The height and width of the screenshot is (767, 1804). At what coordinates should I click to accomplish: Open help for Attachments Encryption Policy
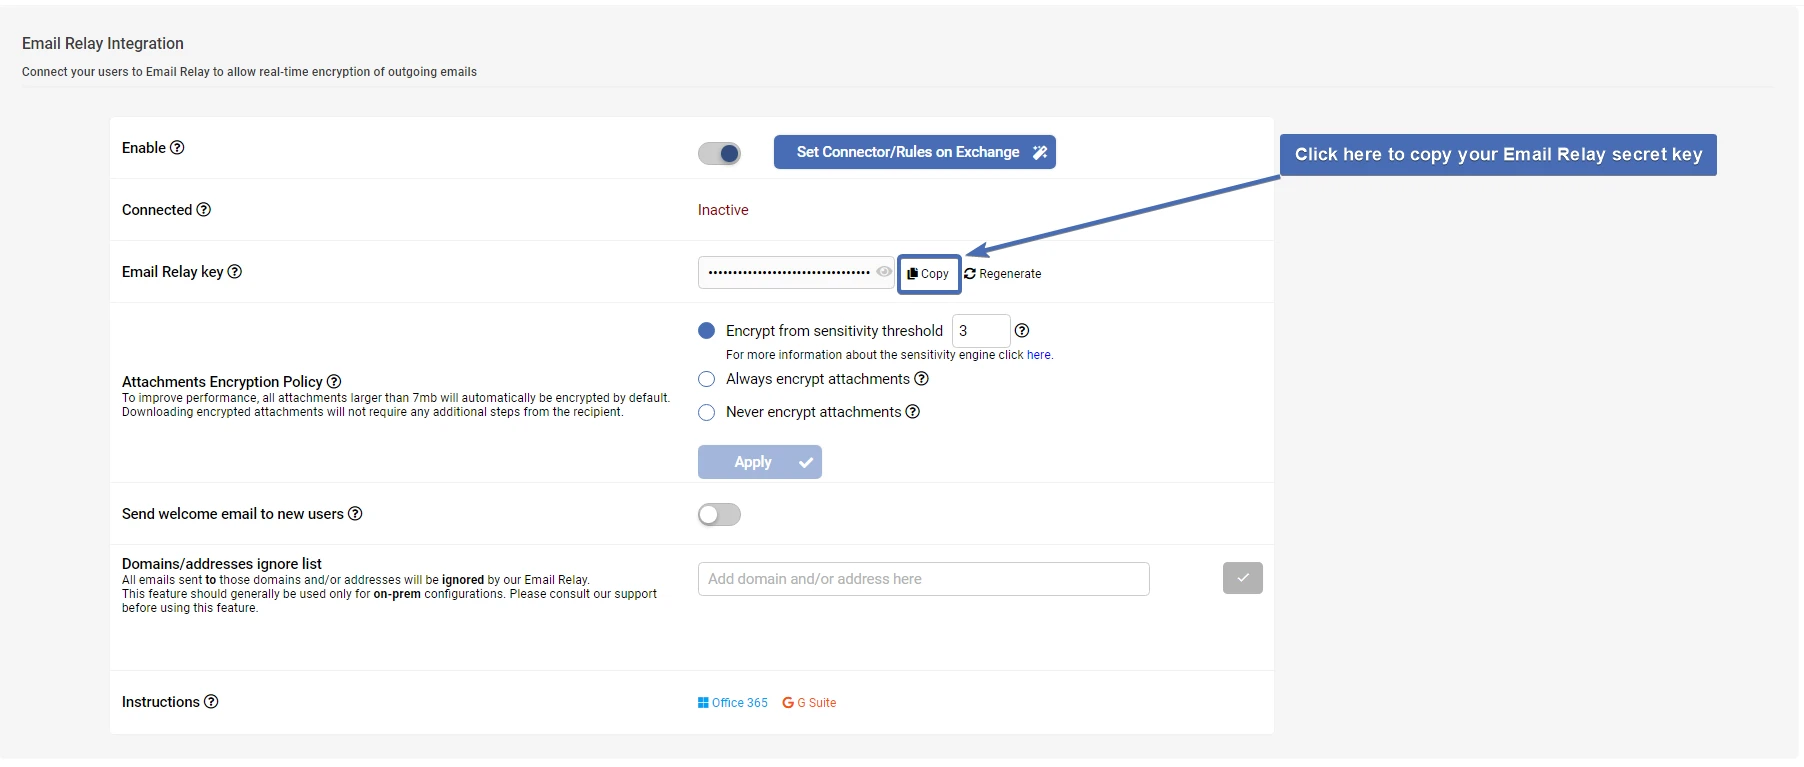click(x=335, y=381)
